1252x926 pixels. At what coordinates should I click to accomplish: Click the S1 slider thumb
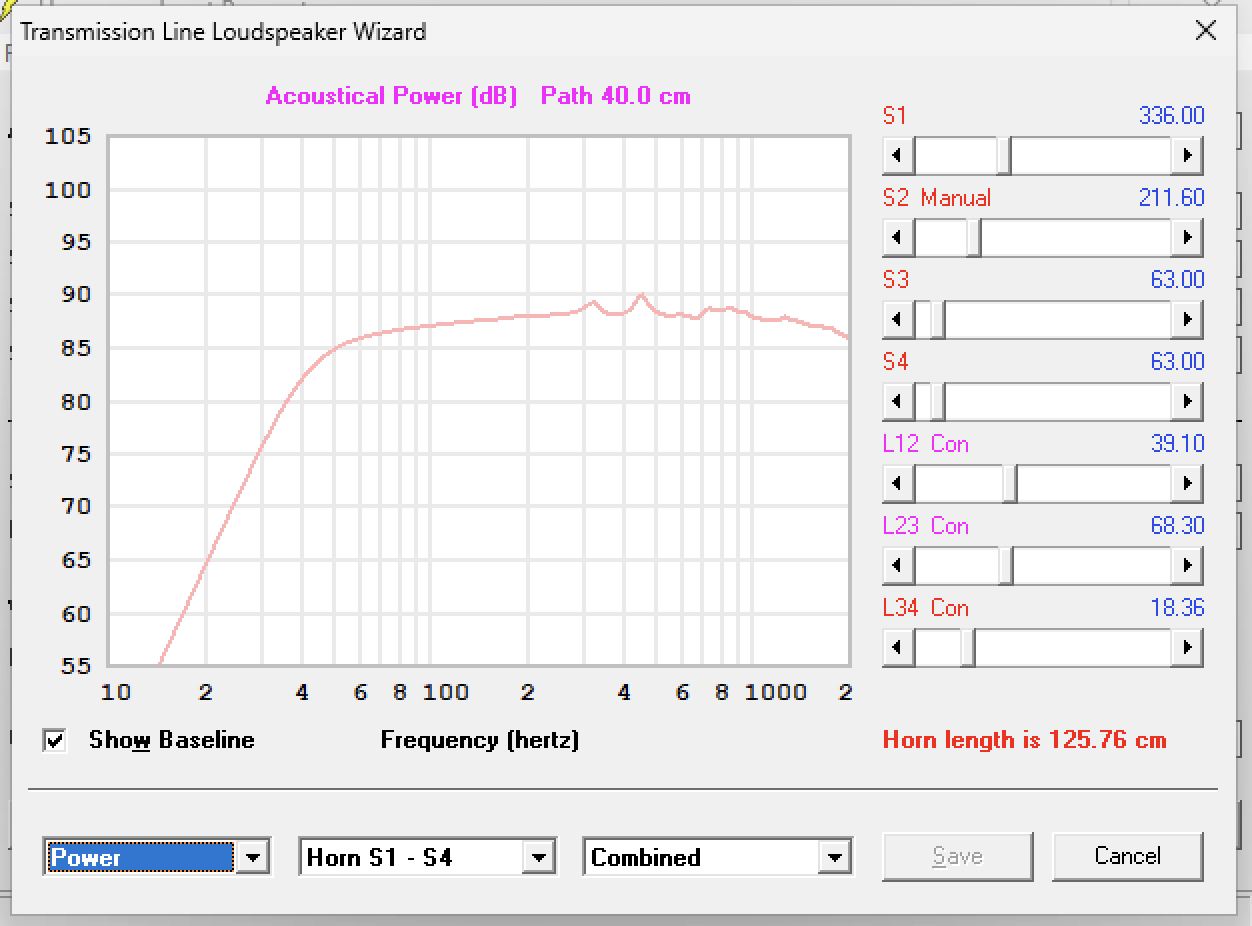1003,156
